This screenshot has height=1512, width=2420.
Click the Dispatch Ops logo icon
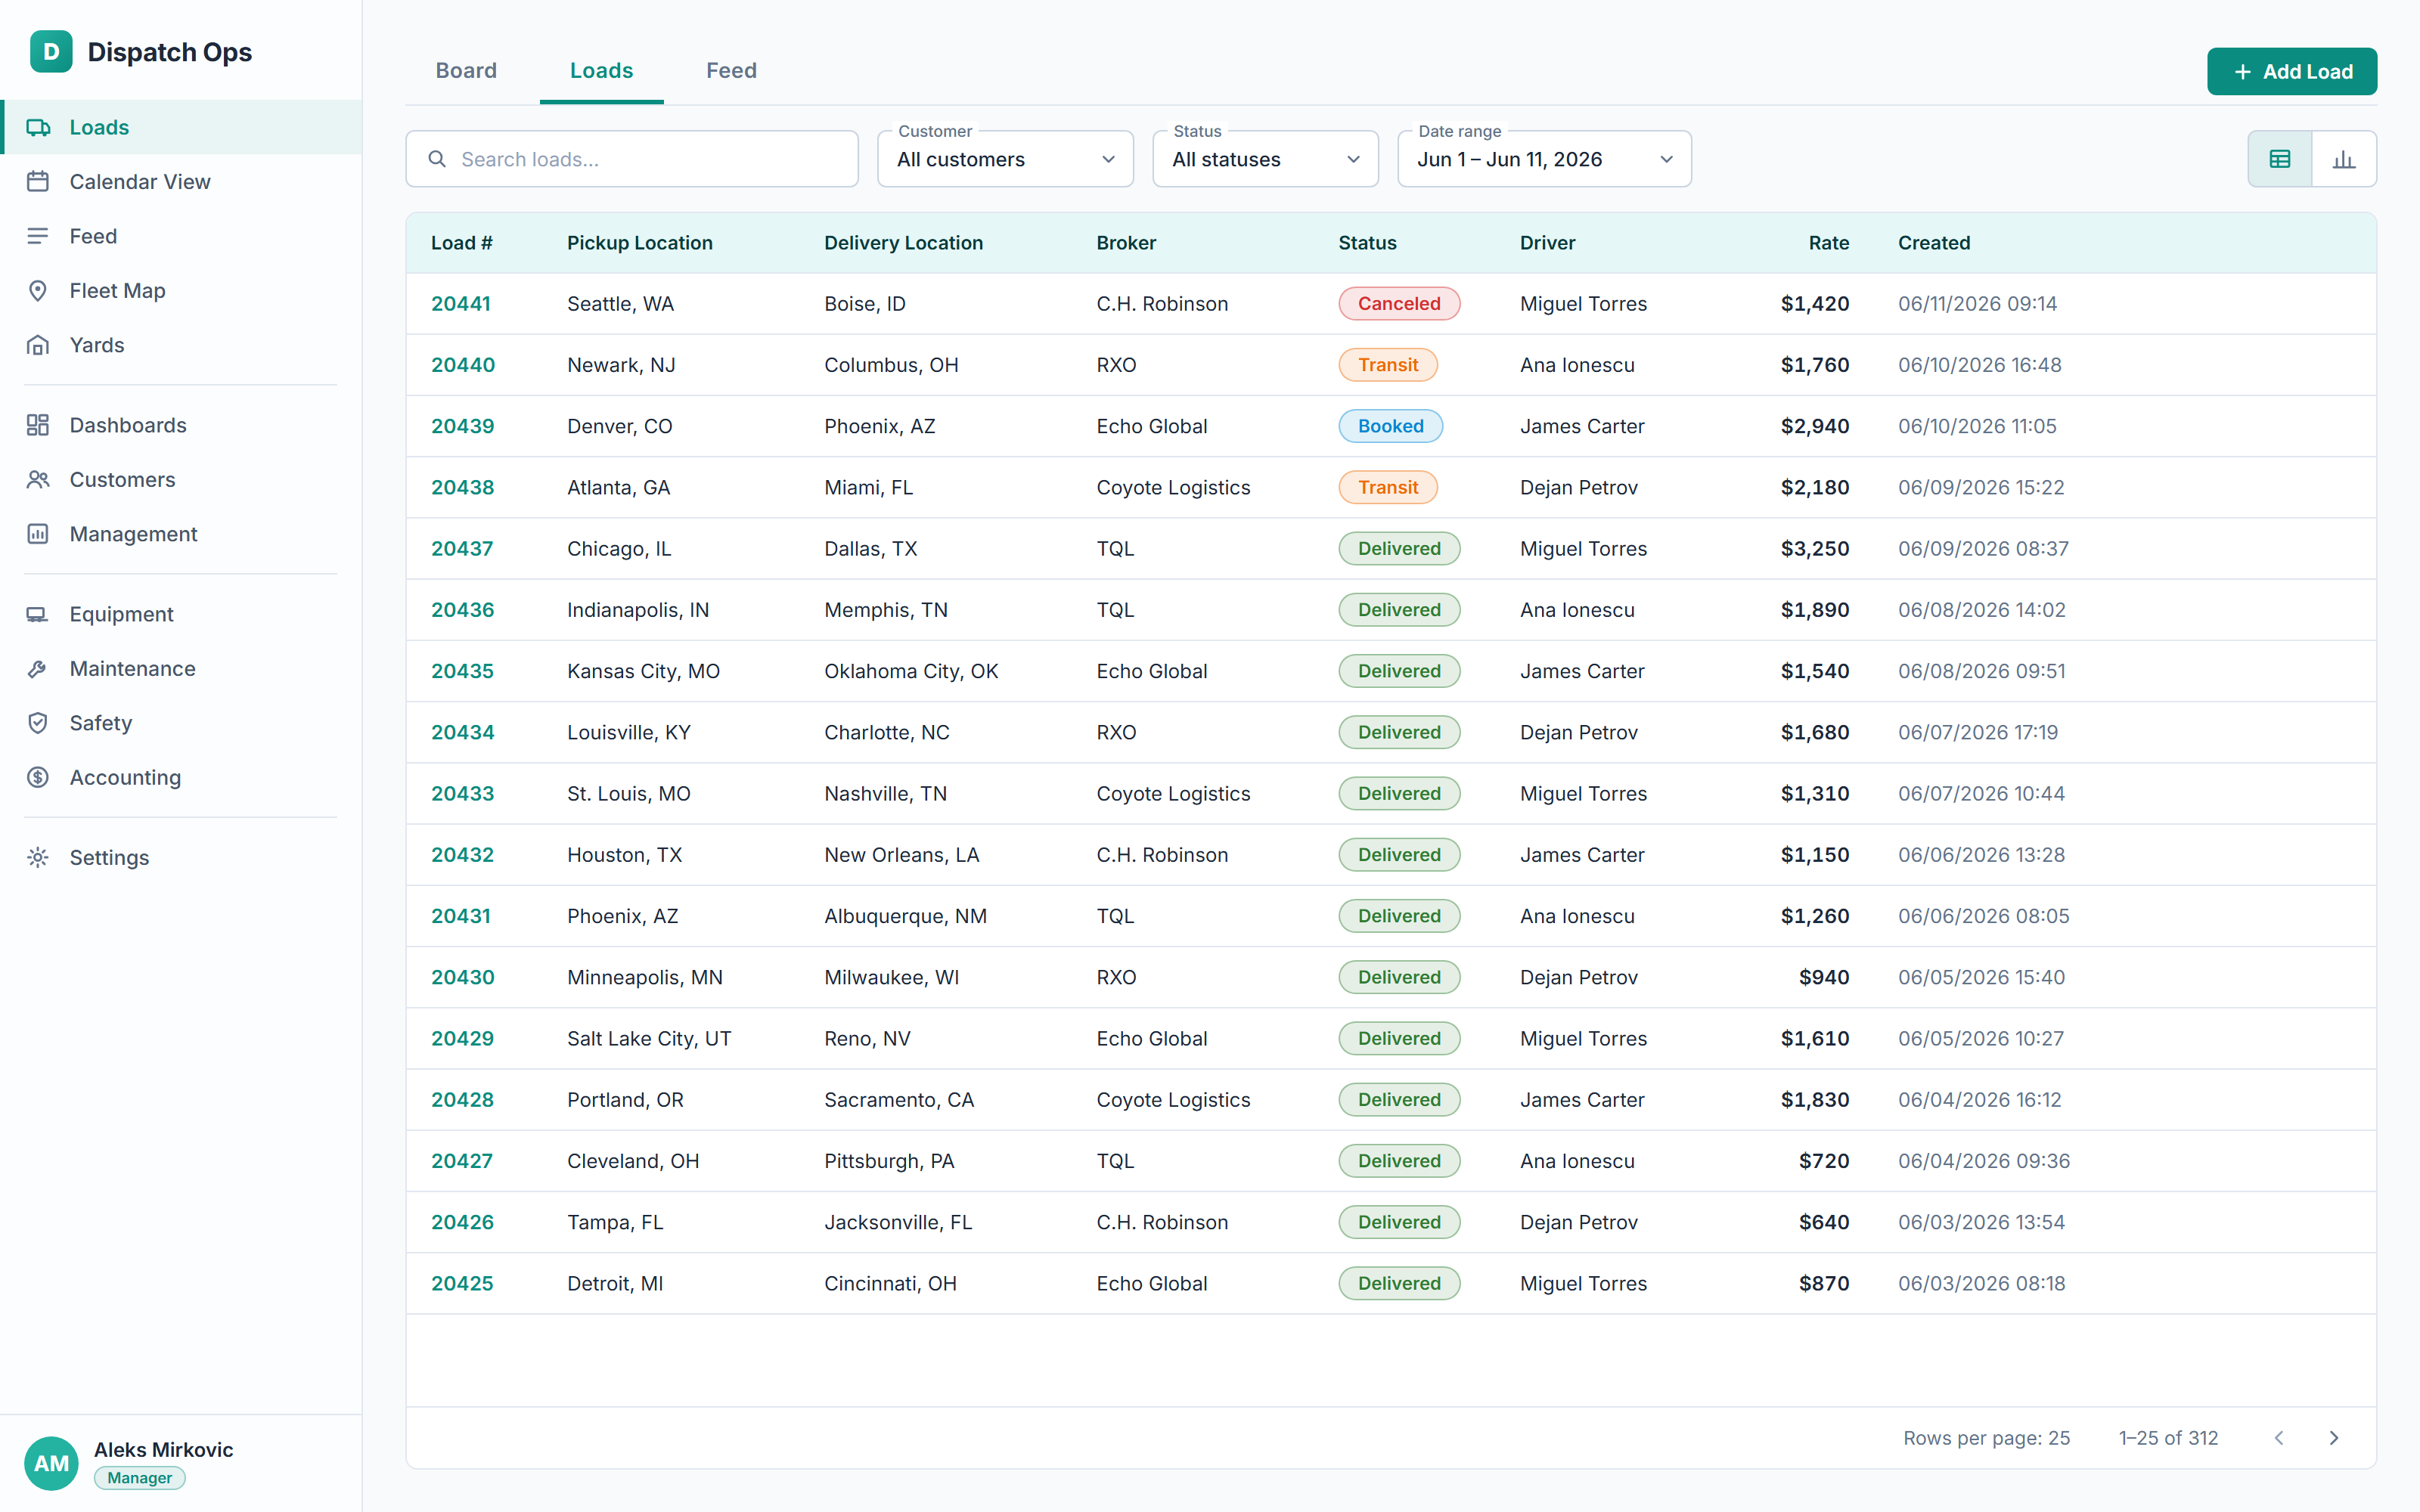[51, 51]
